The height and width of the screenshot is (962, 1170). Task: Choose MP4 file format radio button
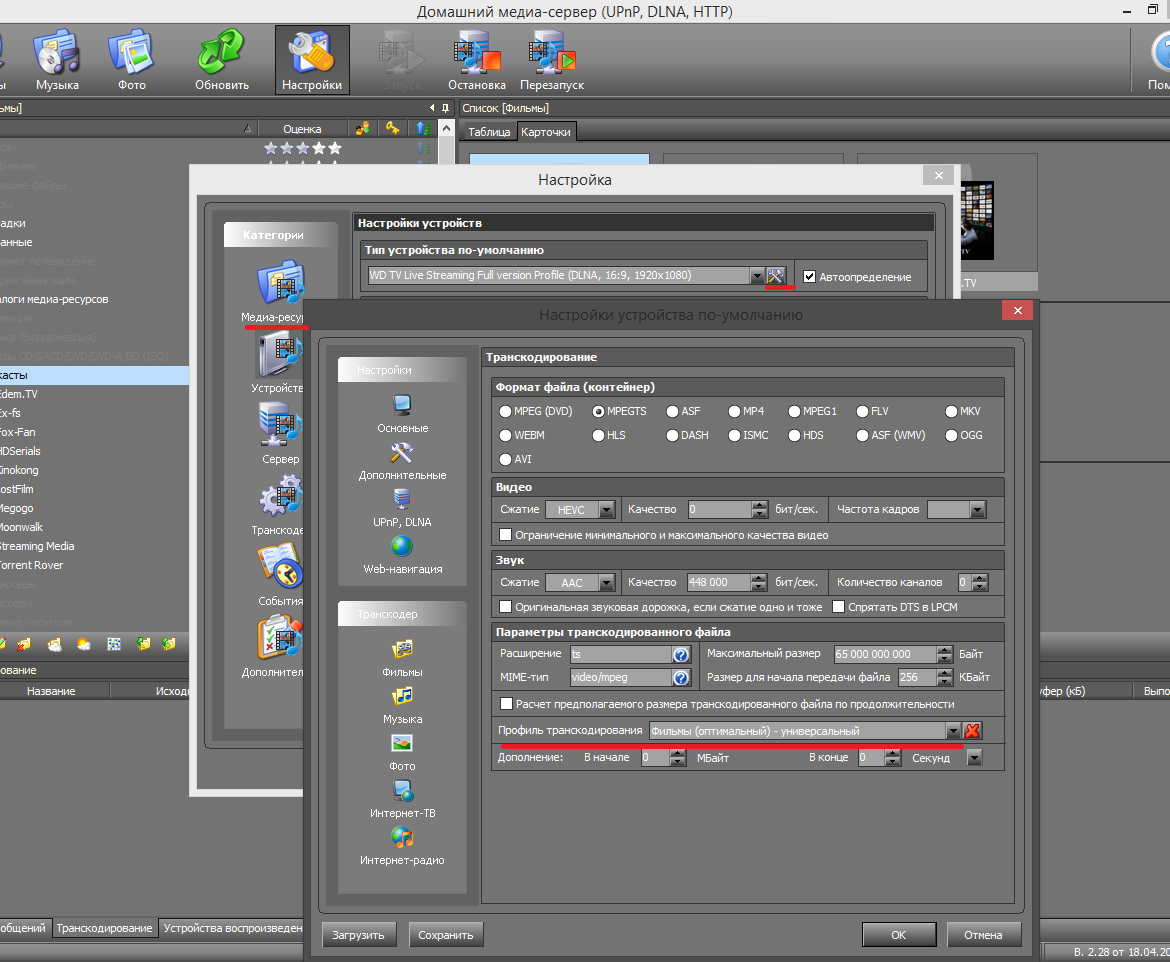[x=735, y=411]
